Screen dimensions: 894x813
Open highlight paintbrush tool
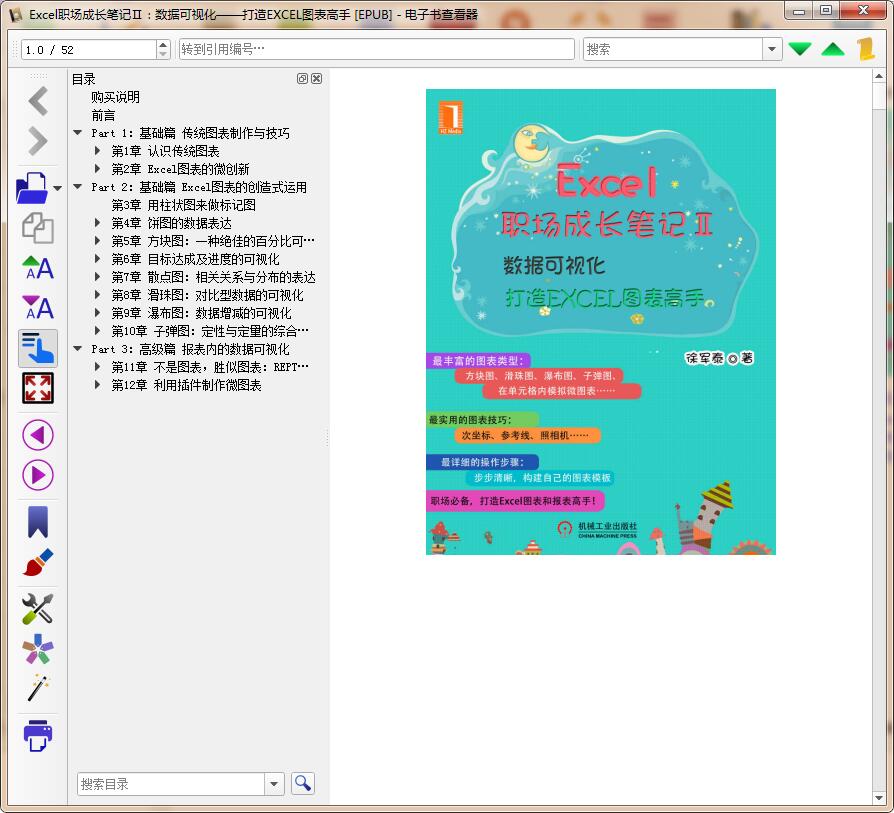click(38, 562)
